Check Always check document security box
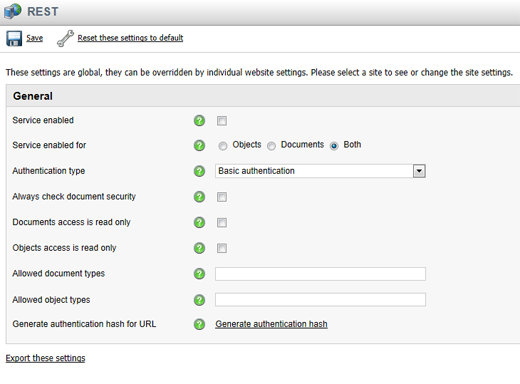Viewport: 520px width, 384px height. point(222,197)
